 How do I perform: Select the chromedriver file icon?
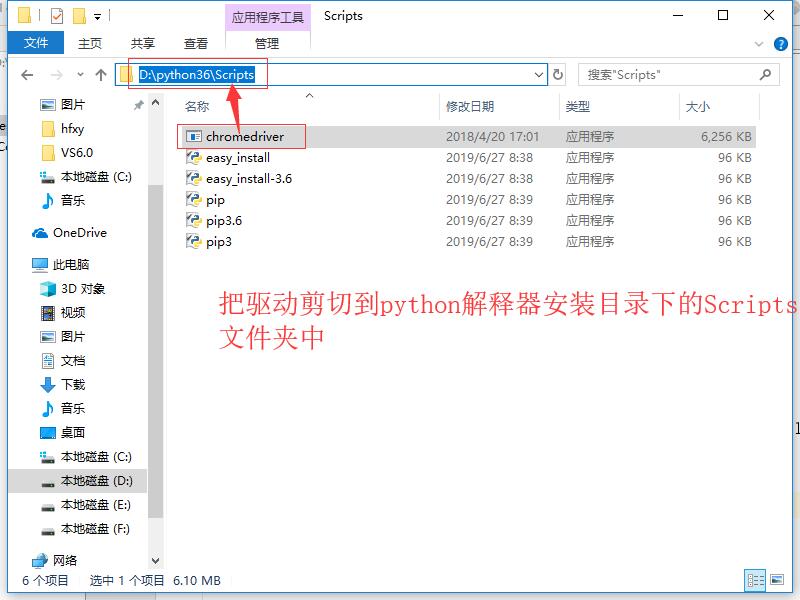point(194,137)
